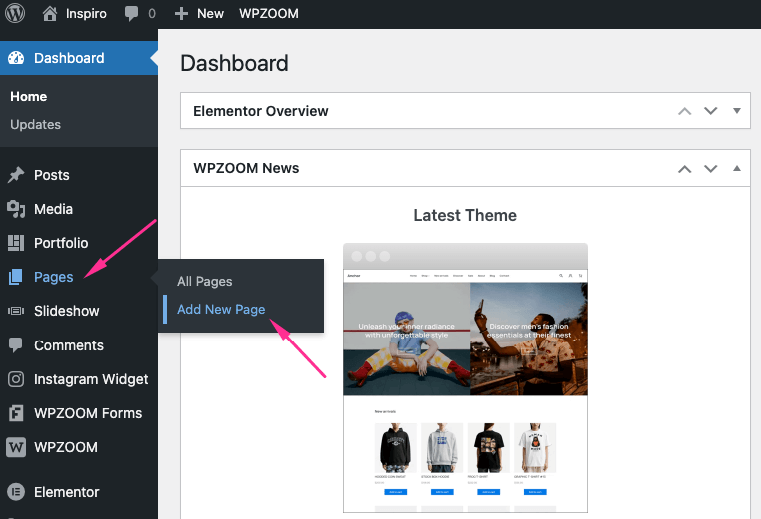The width and height of the screenshot is (761, 519).
Task: Click the plus New icon in admin bar
Action: click(181, 14)
